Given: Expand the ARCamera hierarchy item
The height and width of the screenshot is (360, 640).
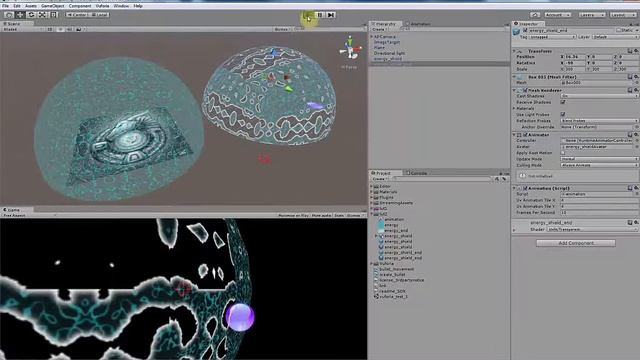Looking at the screenshot, I should pyautogui.click(x=372, y=37).
